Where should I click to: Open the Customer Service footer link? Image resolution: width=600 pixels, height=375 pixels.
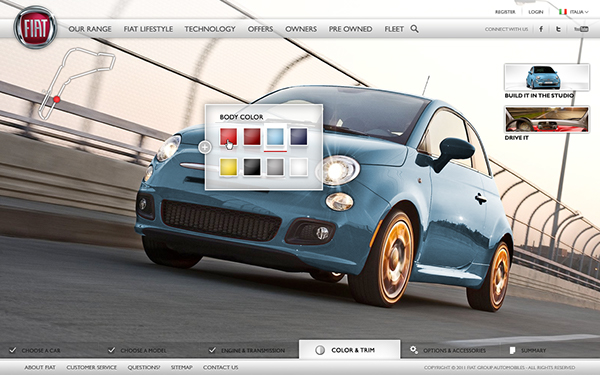tap(91, 367)
